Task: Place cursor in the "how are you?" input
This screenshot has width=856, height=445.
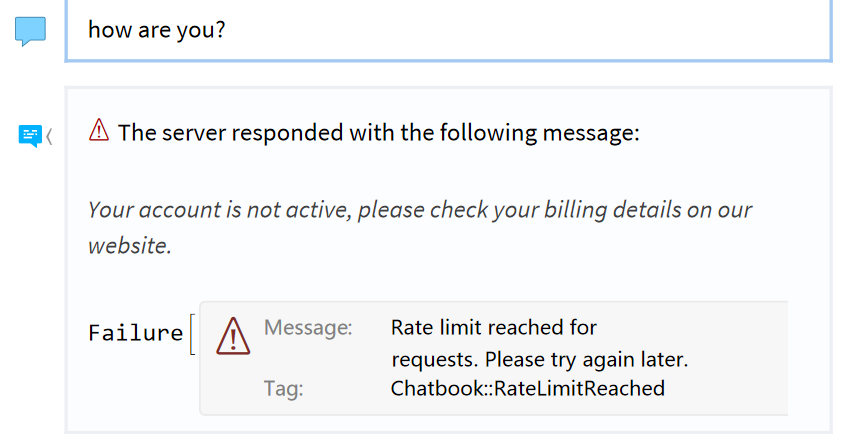Action: click(448, 30)
